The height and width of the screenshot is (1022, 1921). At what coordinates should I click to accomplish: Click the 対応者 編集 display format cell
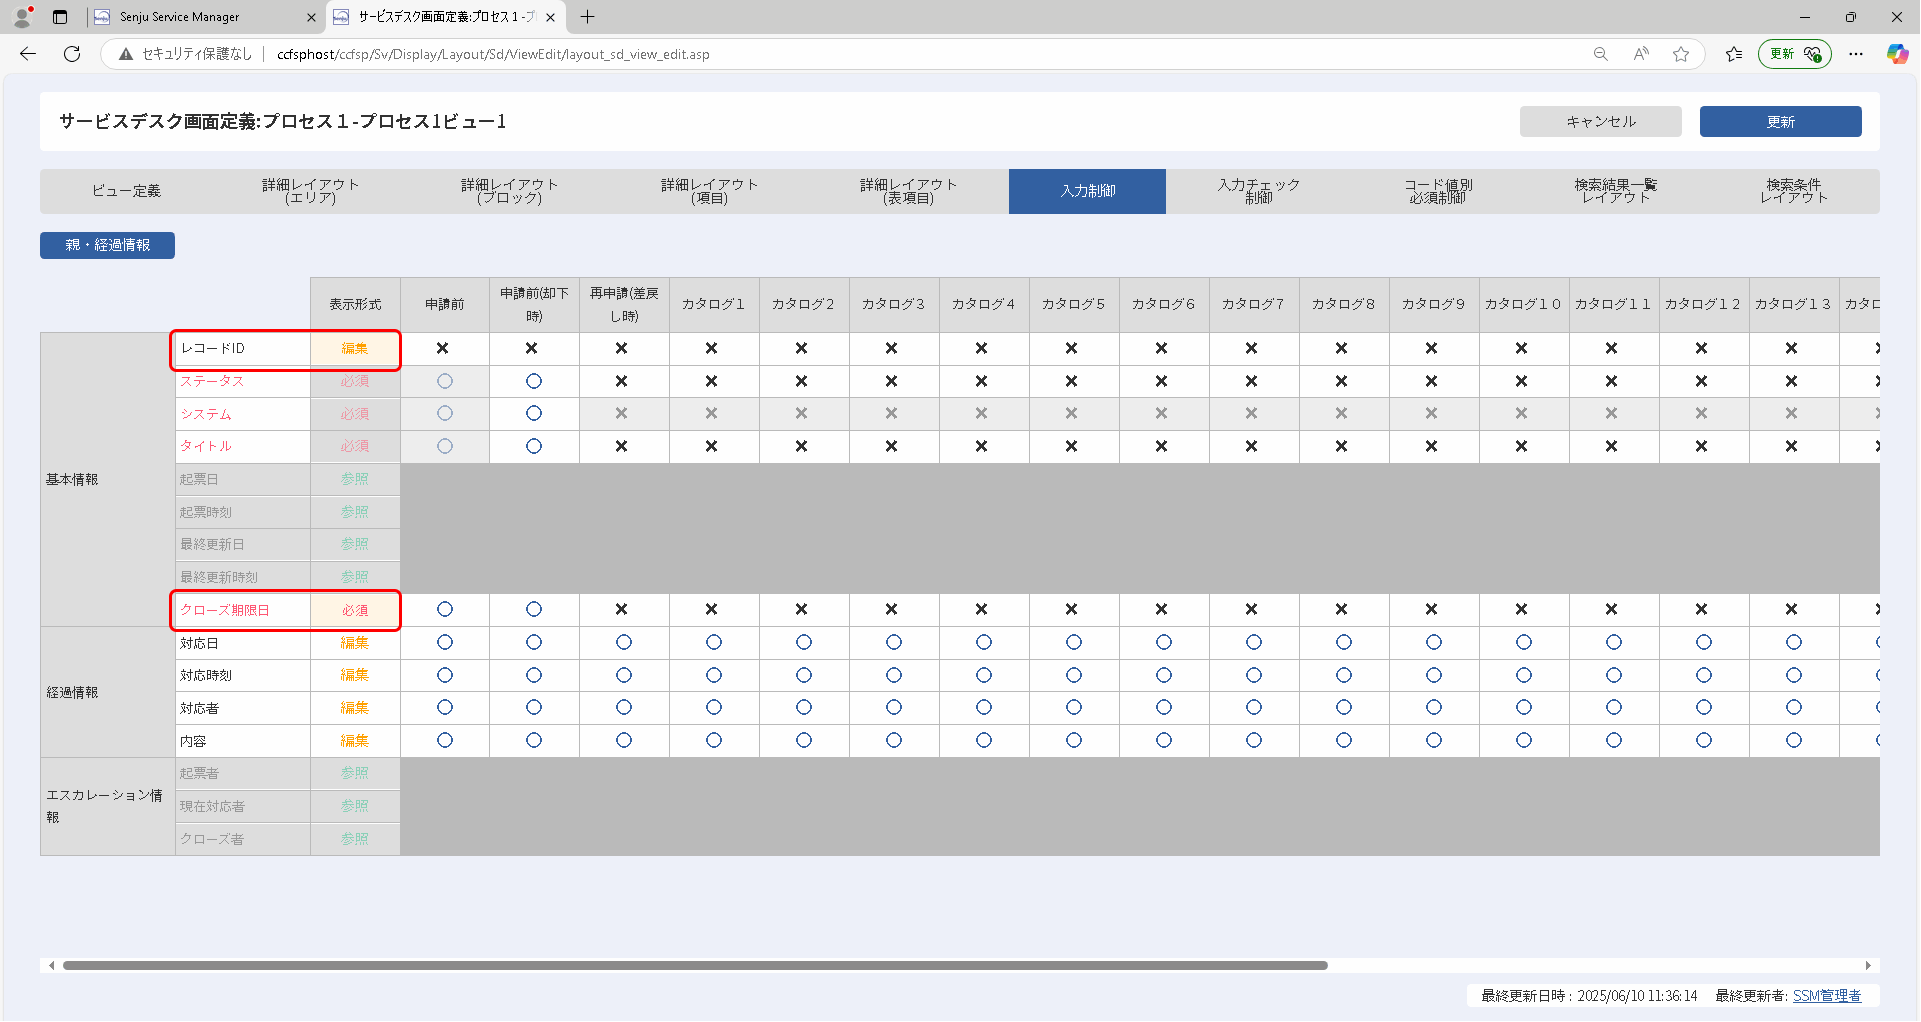click(355, 708)
